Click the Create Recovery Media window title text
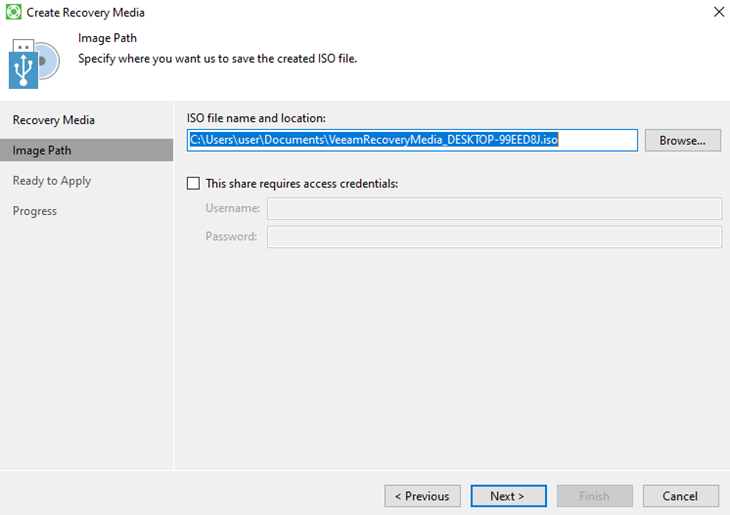The image size is (730, 515). (x=85, y=13)
